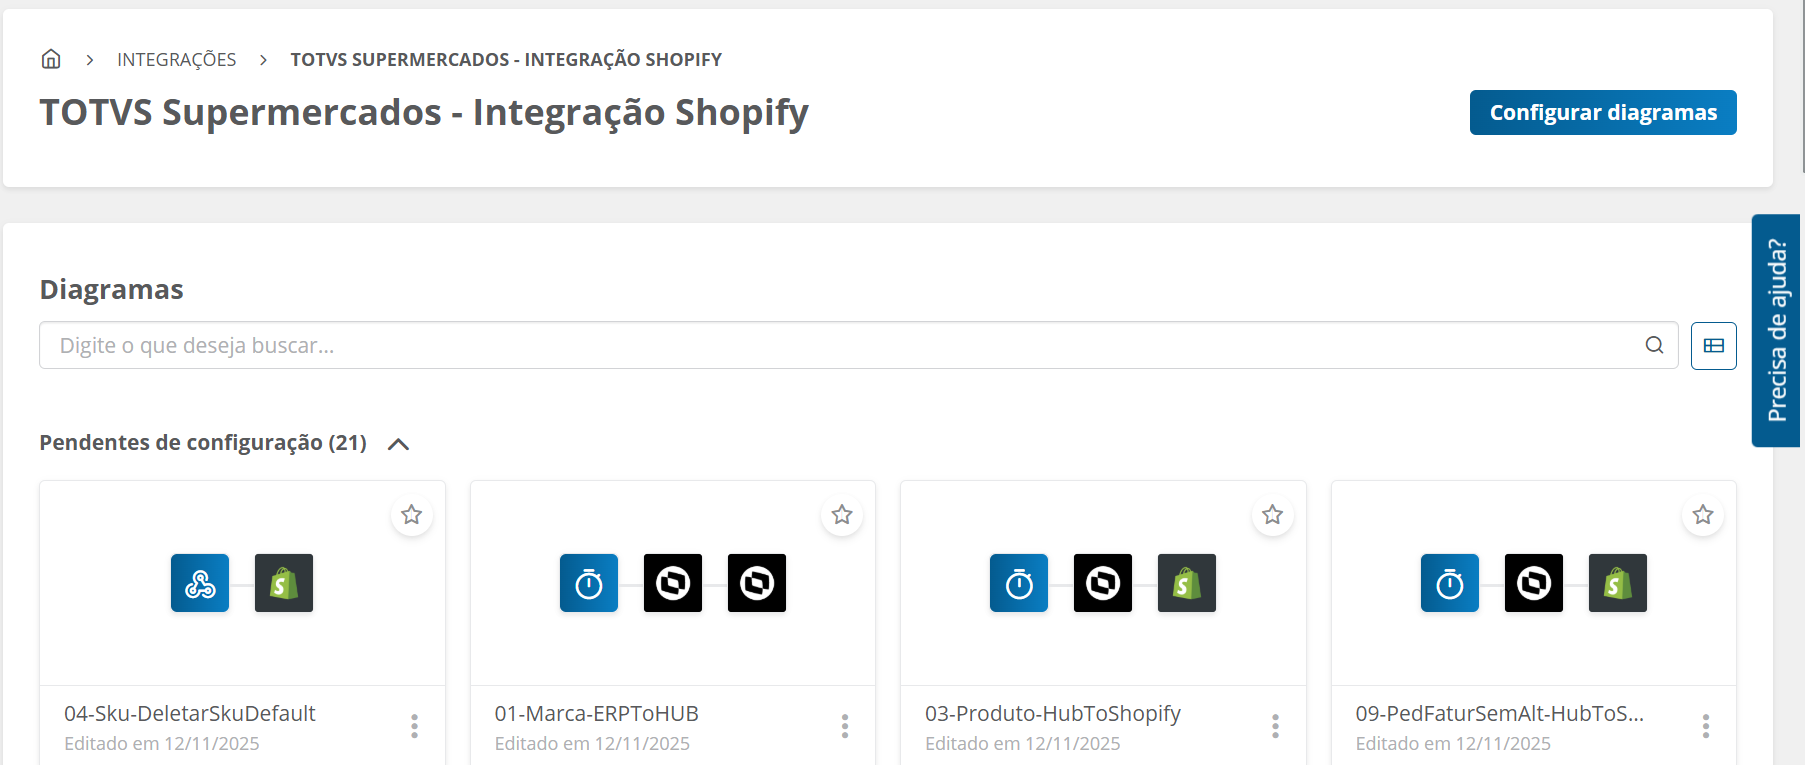Click timer icon in 01-Marca-ERPToHUB card
Image resolution: width=1805 pixels, height=765 pixels.
pyautogui.click(x=589, y=583)
